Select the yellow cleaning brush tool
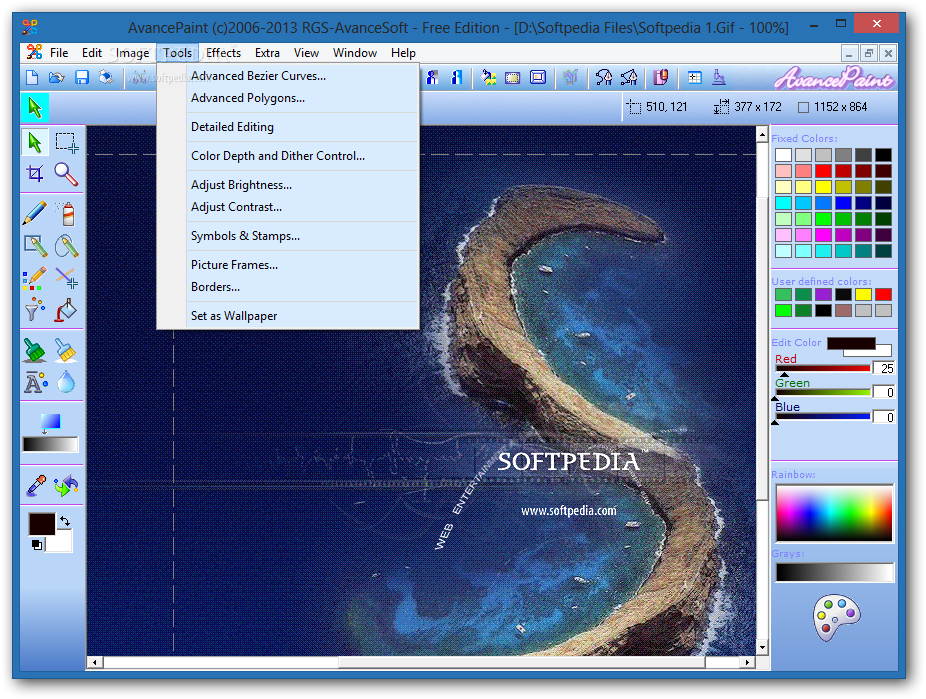Image resolution: width=926 pixels, height=699 pixels. tap(66, 350)
